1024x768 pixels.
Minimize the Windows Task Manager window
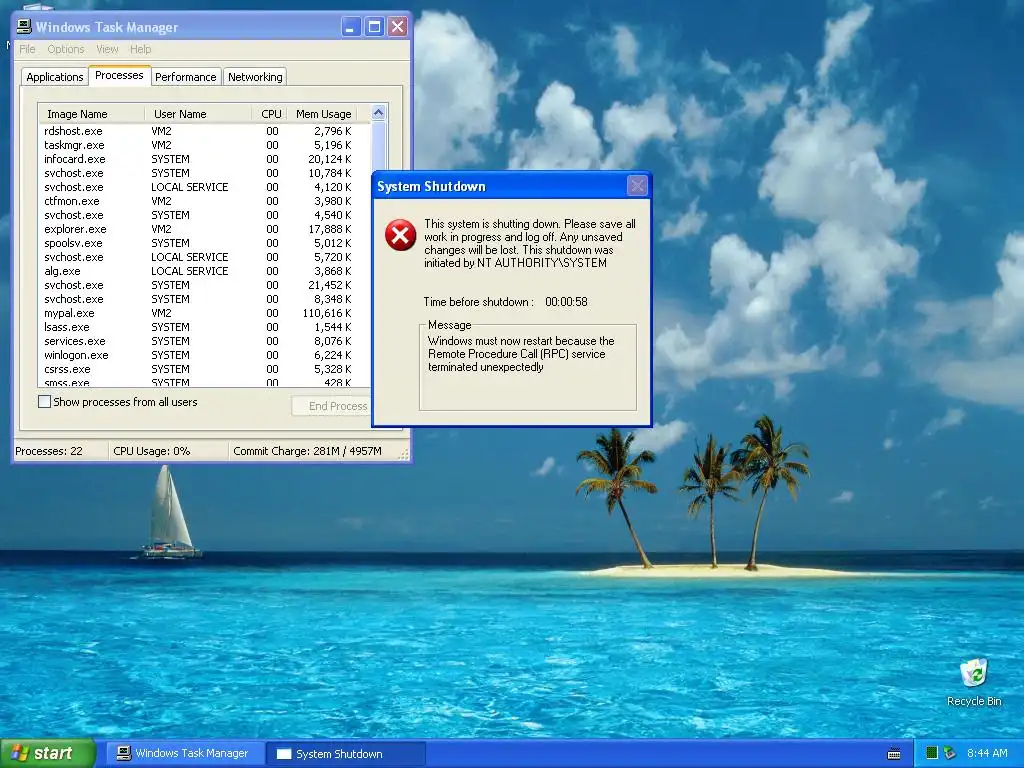[x=351, y=27]
